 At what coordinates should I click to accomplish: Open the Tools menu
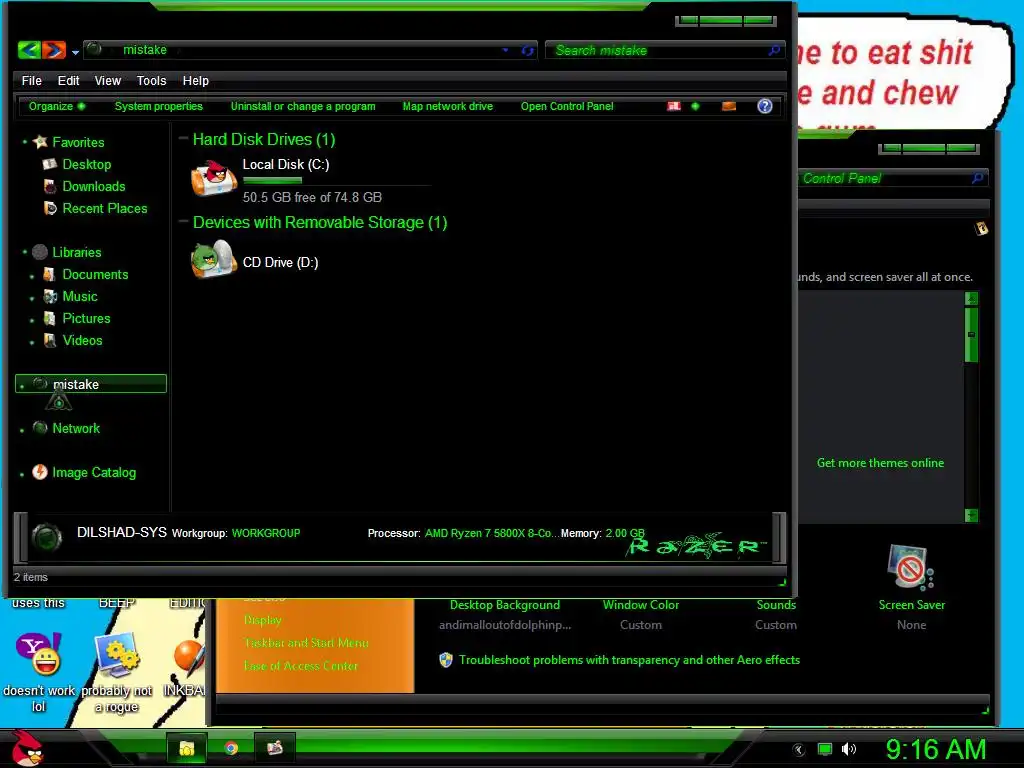click(152, 80)
